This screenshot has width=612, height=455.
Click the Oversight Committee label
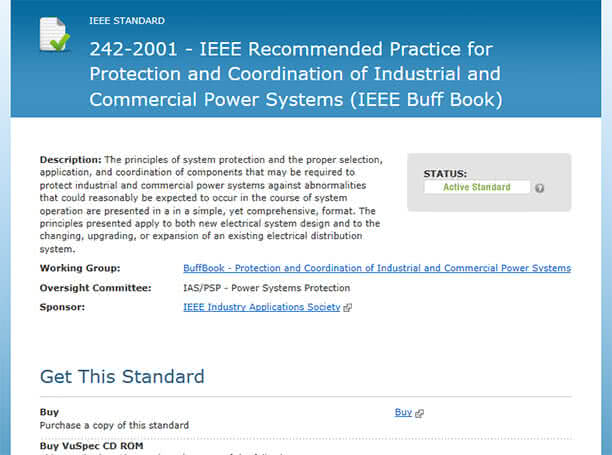[95, 288]
